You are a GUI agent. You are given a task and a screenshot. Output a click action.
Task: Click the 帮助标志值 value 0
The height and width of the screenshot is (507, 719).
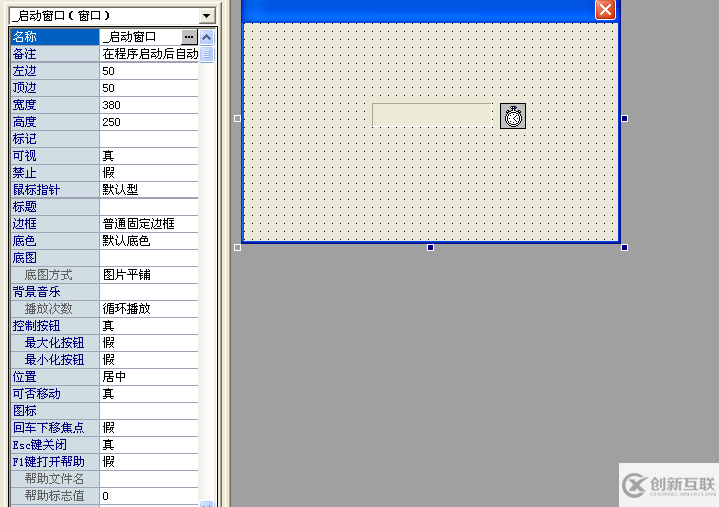coord(149,496)
